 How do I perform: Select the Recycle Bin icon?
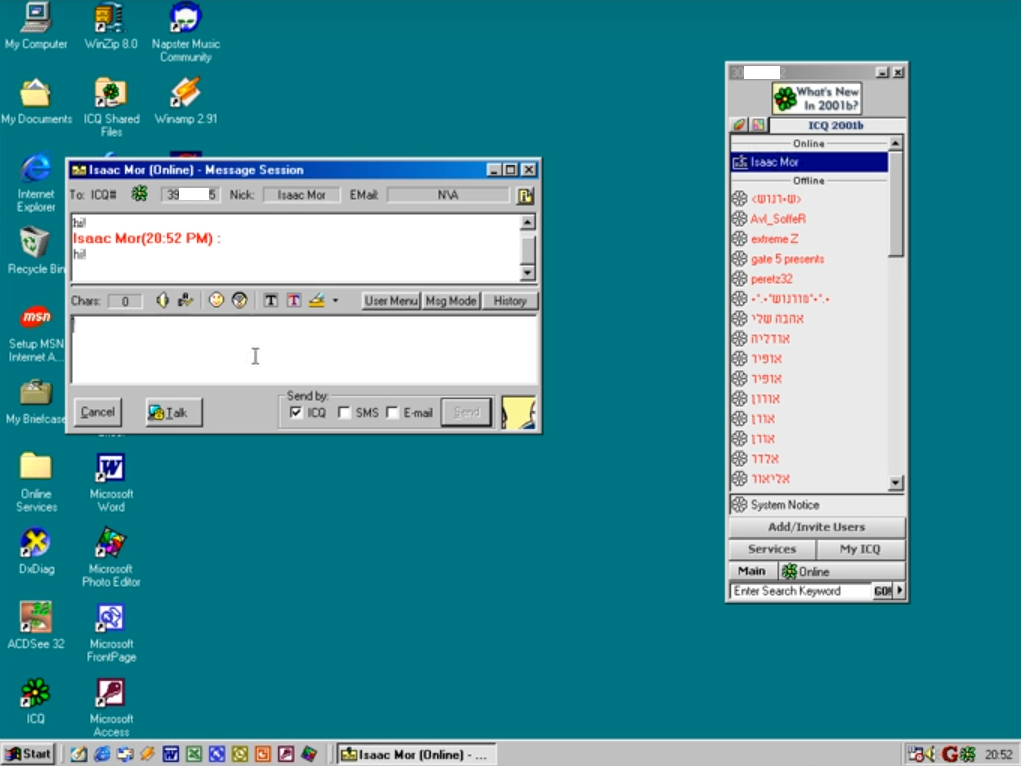(35, 251)
